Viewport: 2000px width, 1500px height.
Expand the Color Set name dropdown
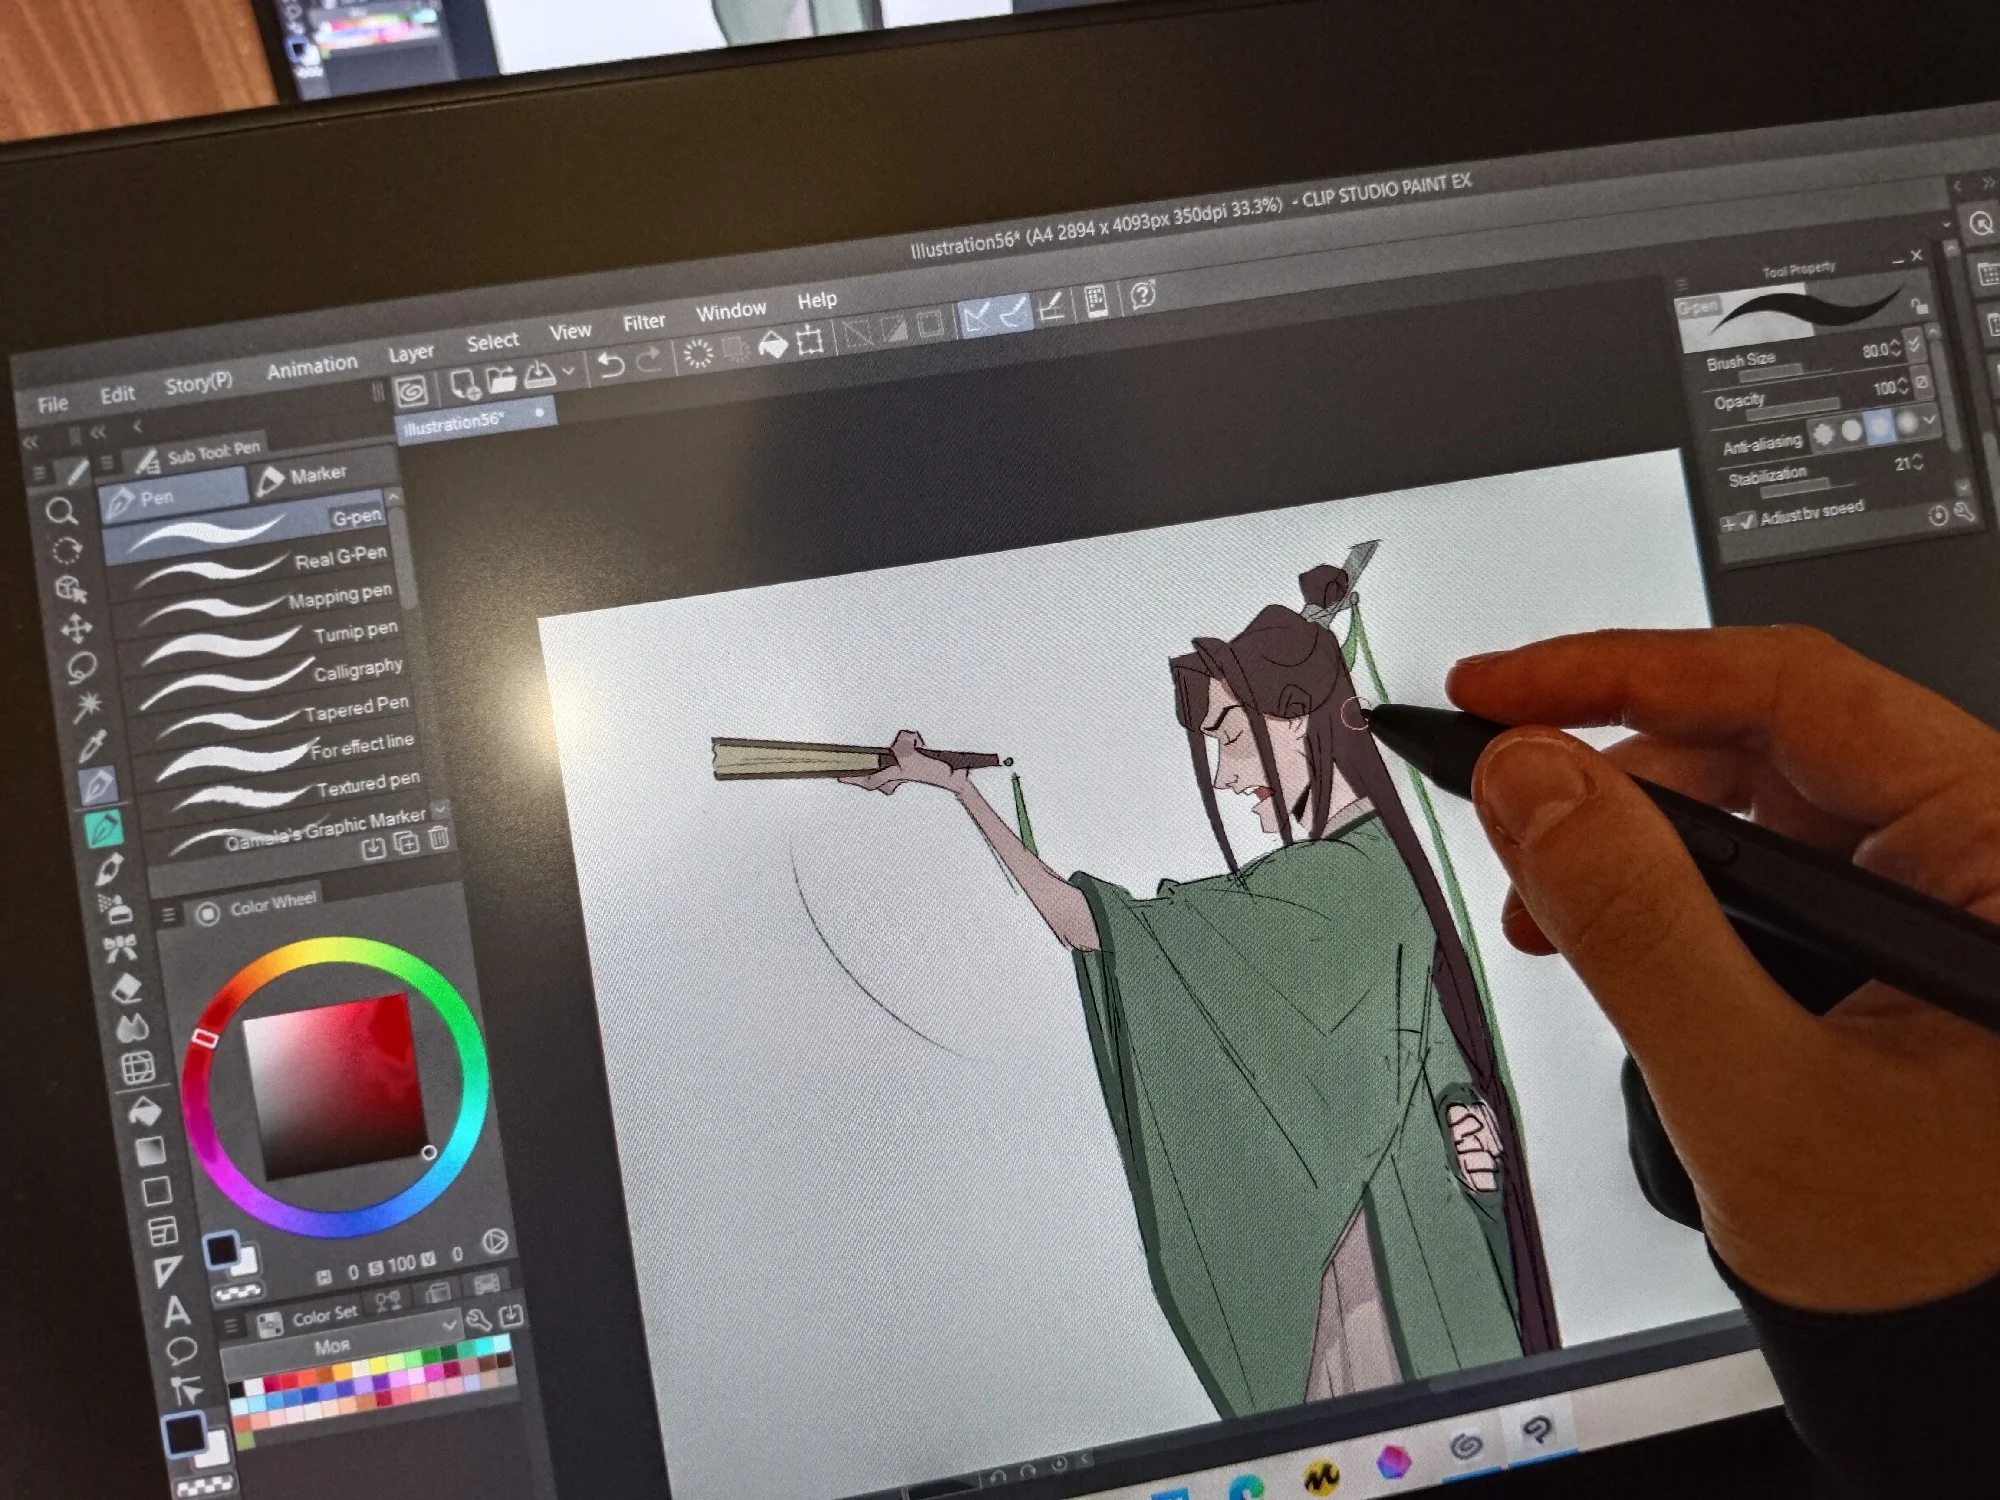point(448,1325)
